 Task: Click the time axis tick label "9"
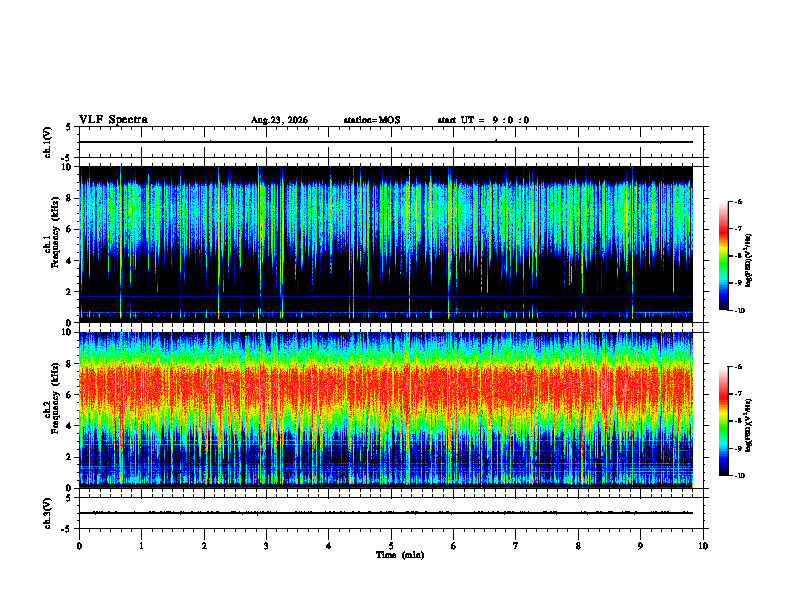click(640, 546)
